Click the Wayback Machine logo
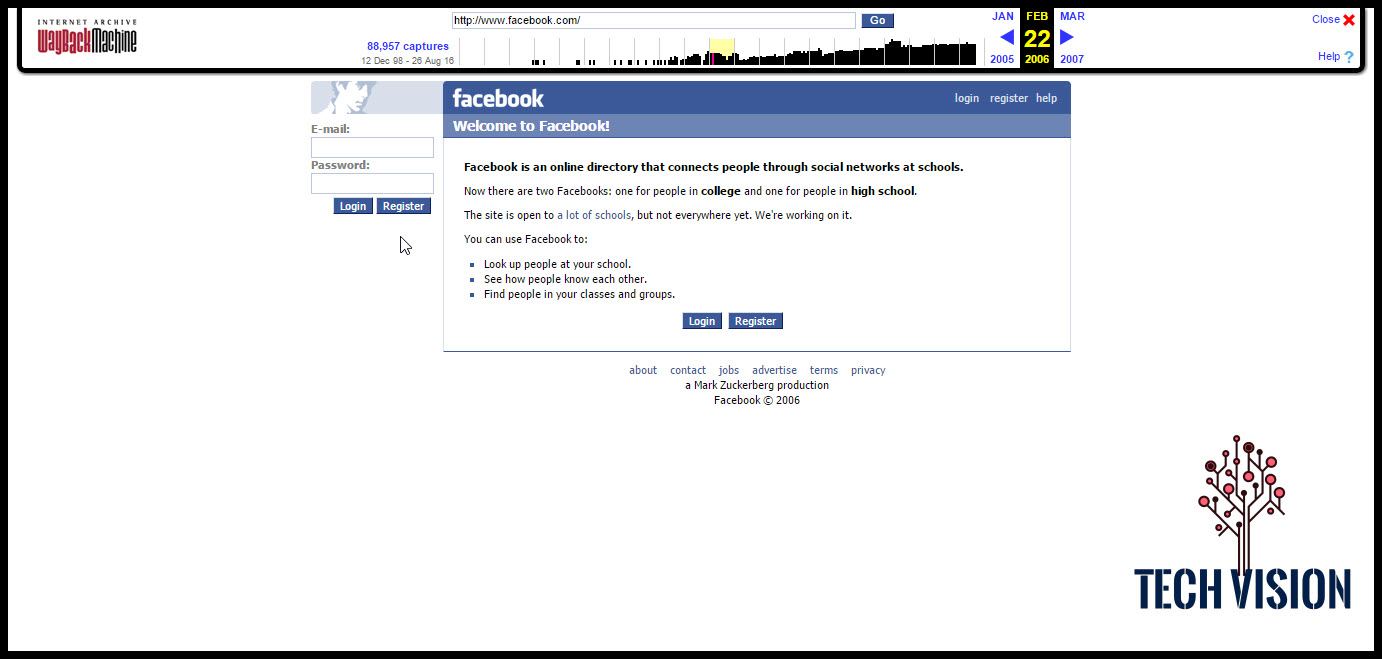This screenshot has width=1382, height=659. coord(87,36)
